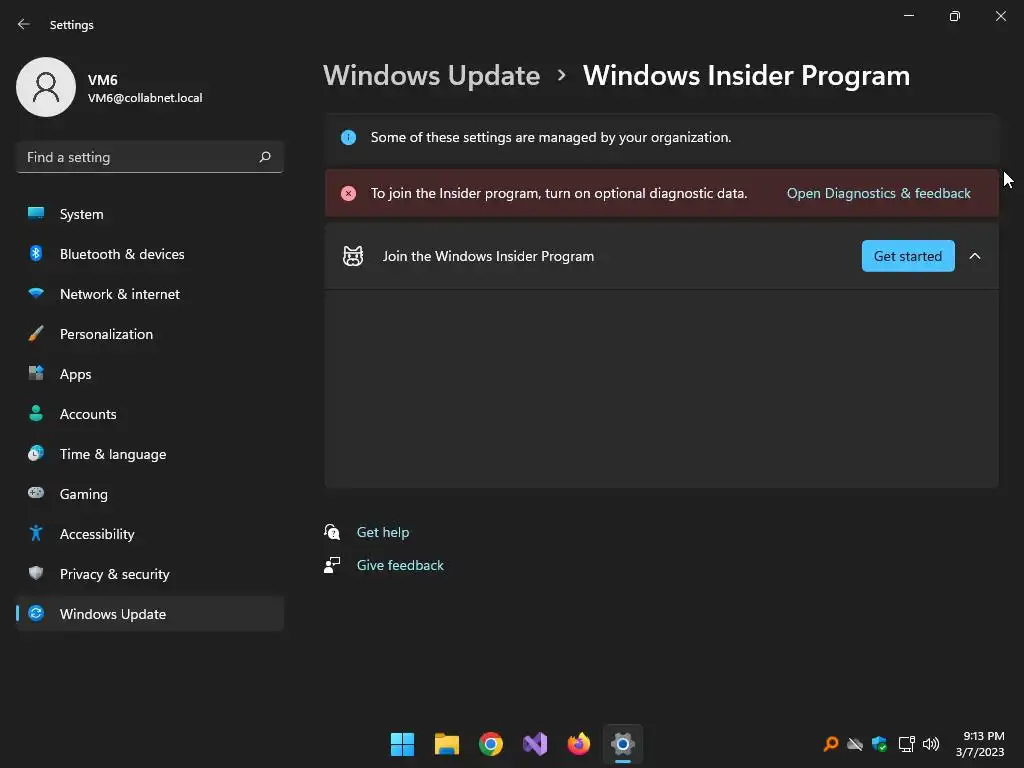Open File Explorer from the taskbar

click(x=447, y=744)
